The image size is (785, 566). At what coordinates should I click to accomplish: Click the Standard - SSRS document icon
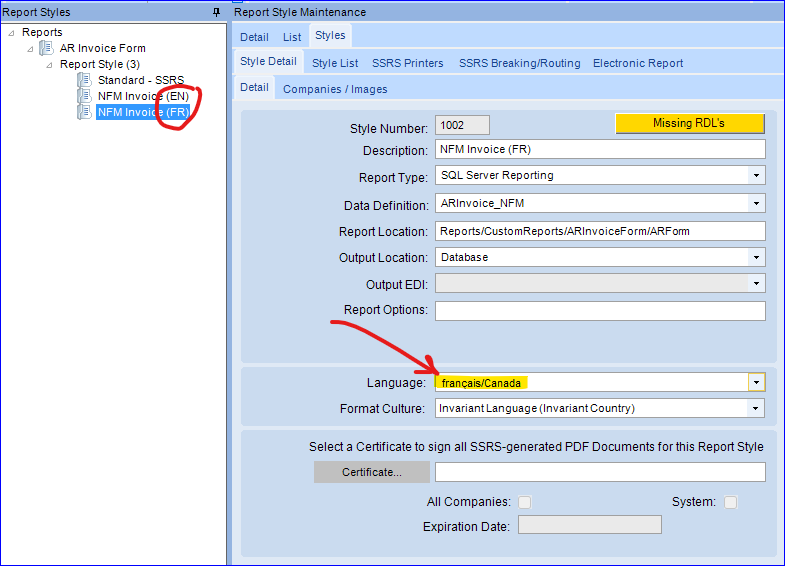[84, 80]
